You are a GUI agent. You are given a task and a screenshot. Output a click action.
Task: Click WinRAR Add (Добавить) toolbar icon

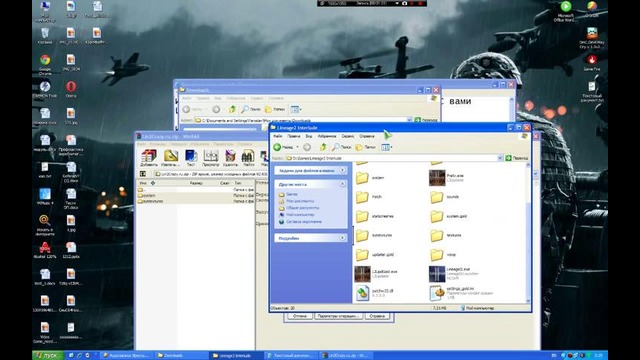click(149, 158)
